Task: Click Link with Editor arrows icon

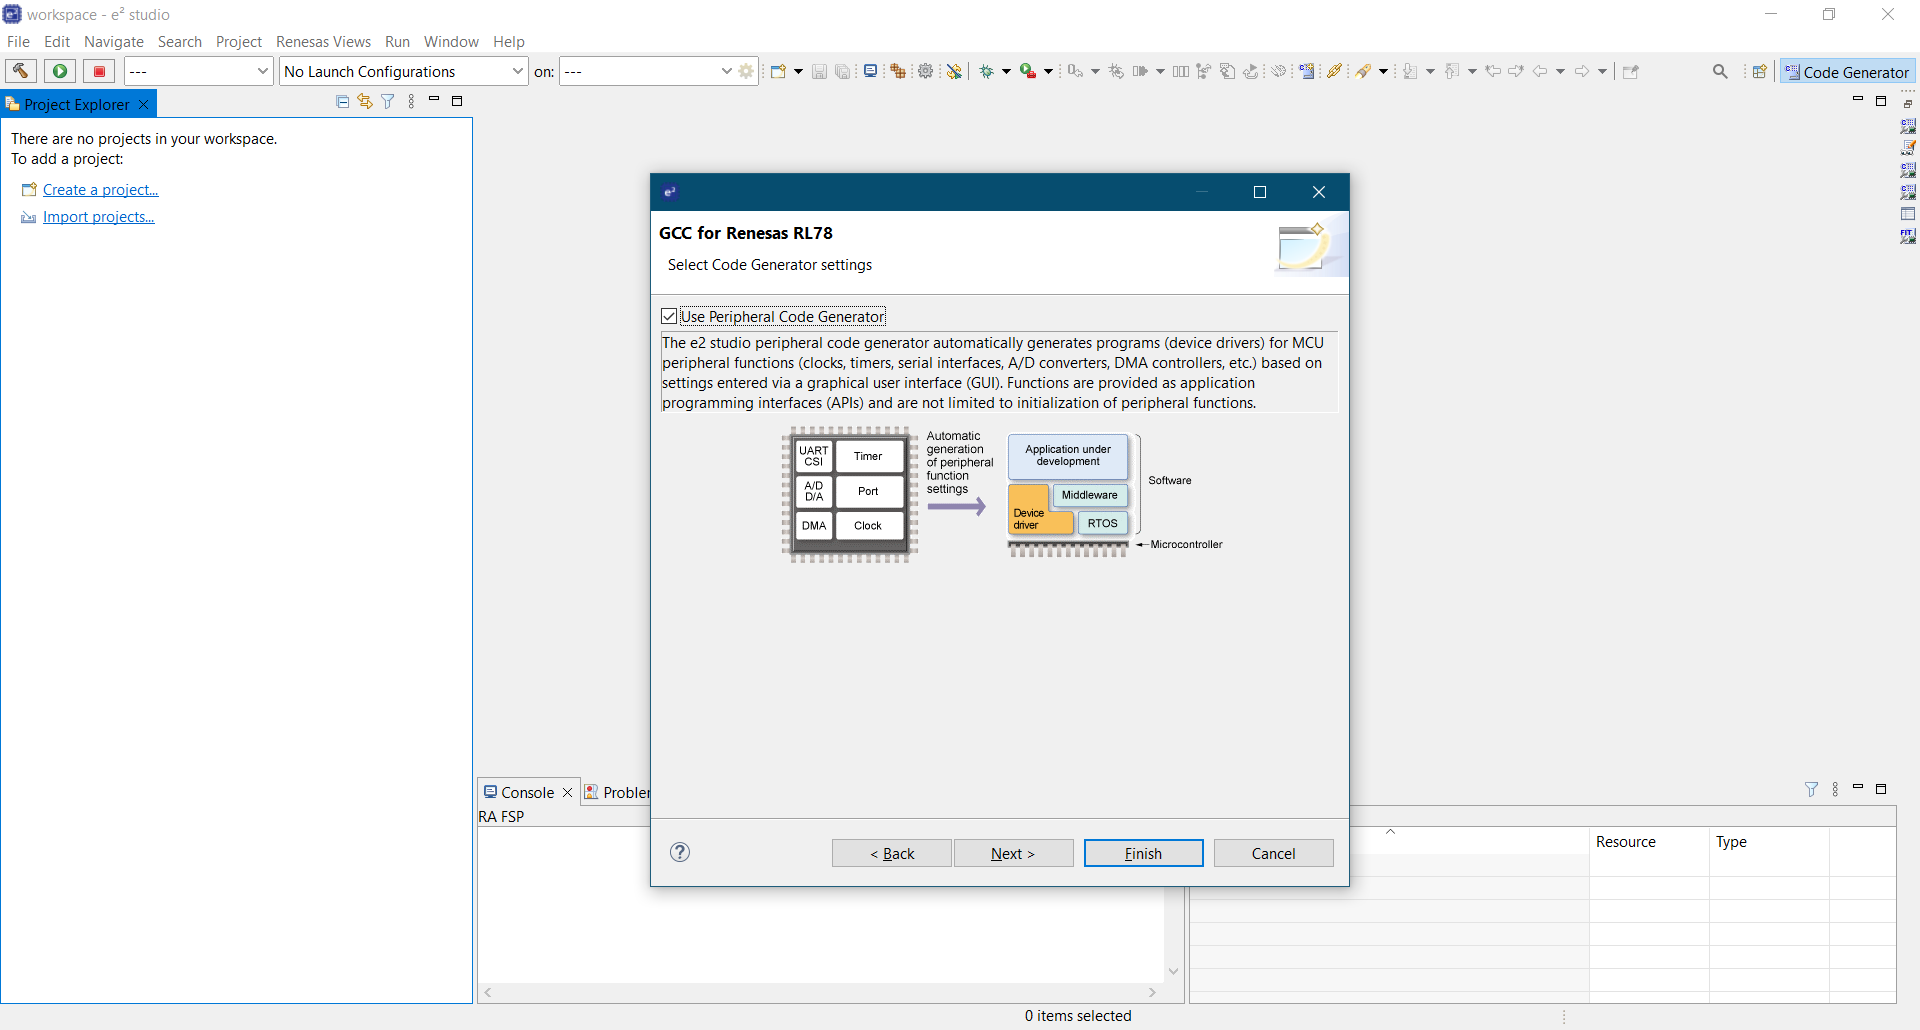Action: [365, 102]
